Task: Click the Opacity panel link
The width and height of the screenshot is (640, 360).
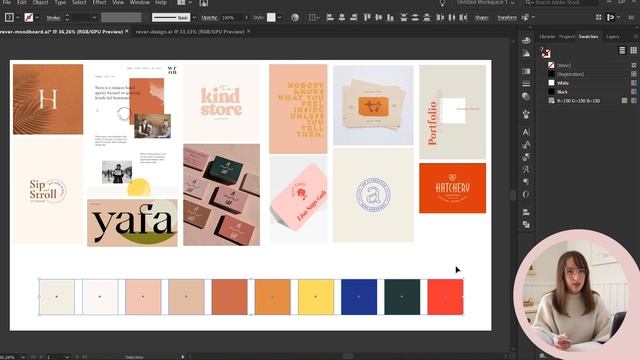Action: click(209, 18)
